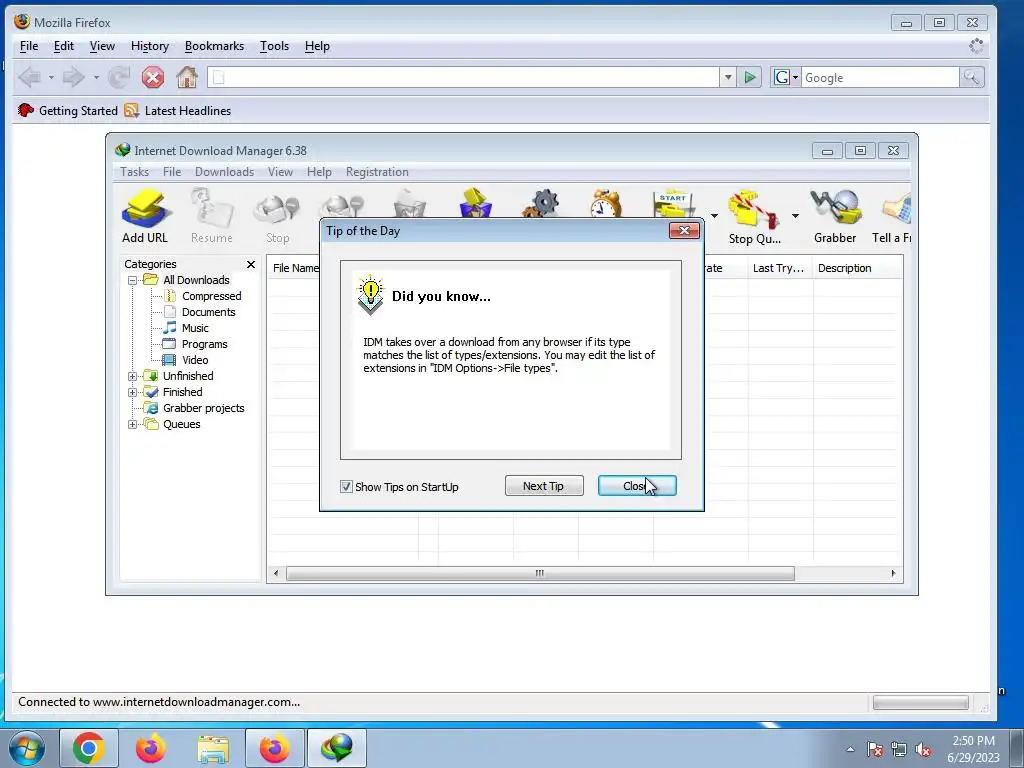1024x768 pixels.
Task: Open the Stop Queue dropdown arrow
Action: [x=795, y=216]
